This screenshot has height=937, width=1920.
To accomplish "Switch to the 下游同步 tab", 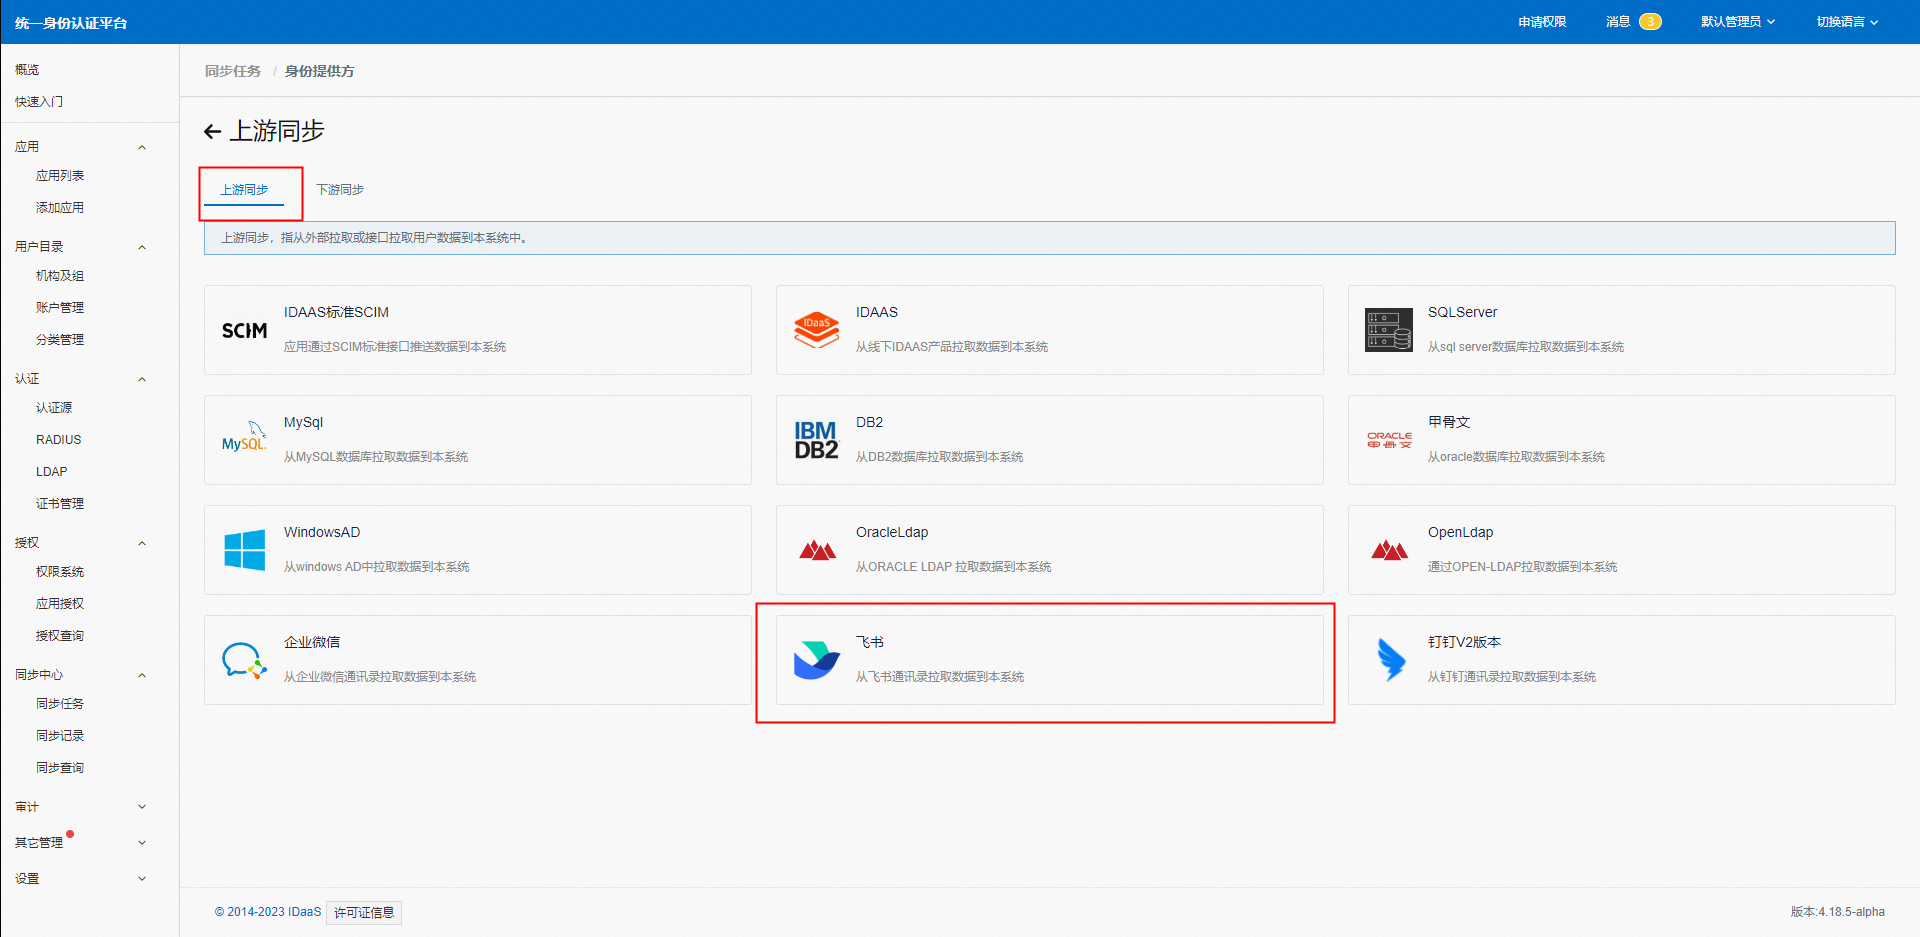I will point(340,190).
